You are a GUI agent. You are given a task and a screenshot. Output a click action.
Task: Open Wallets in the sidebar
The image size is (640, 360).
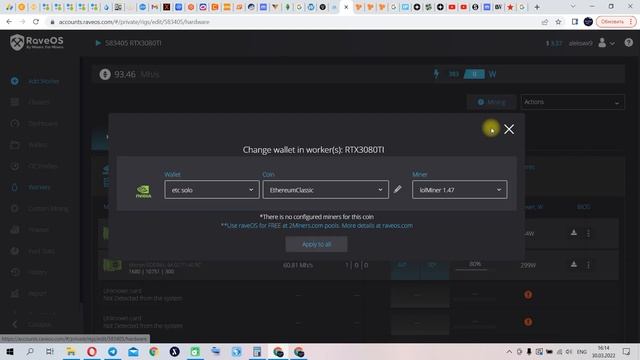(x=29, y=144)
